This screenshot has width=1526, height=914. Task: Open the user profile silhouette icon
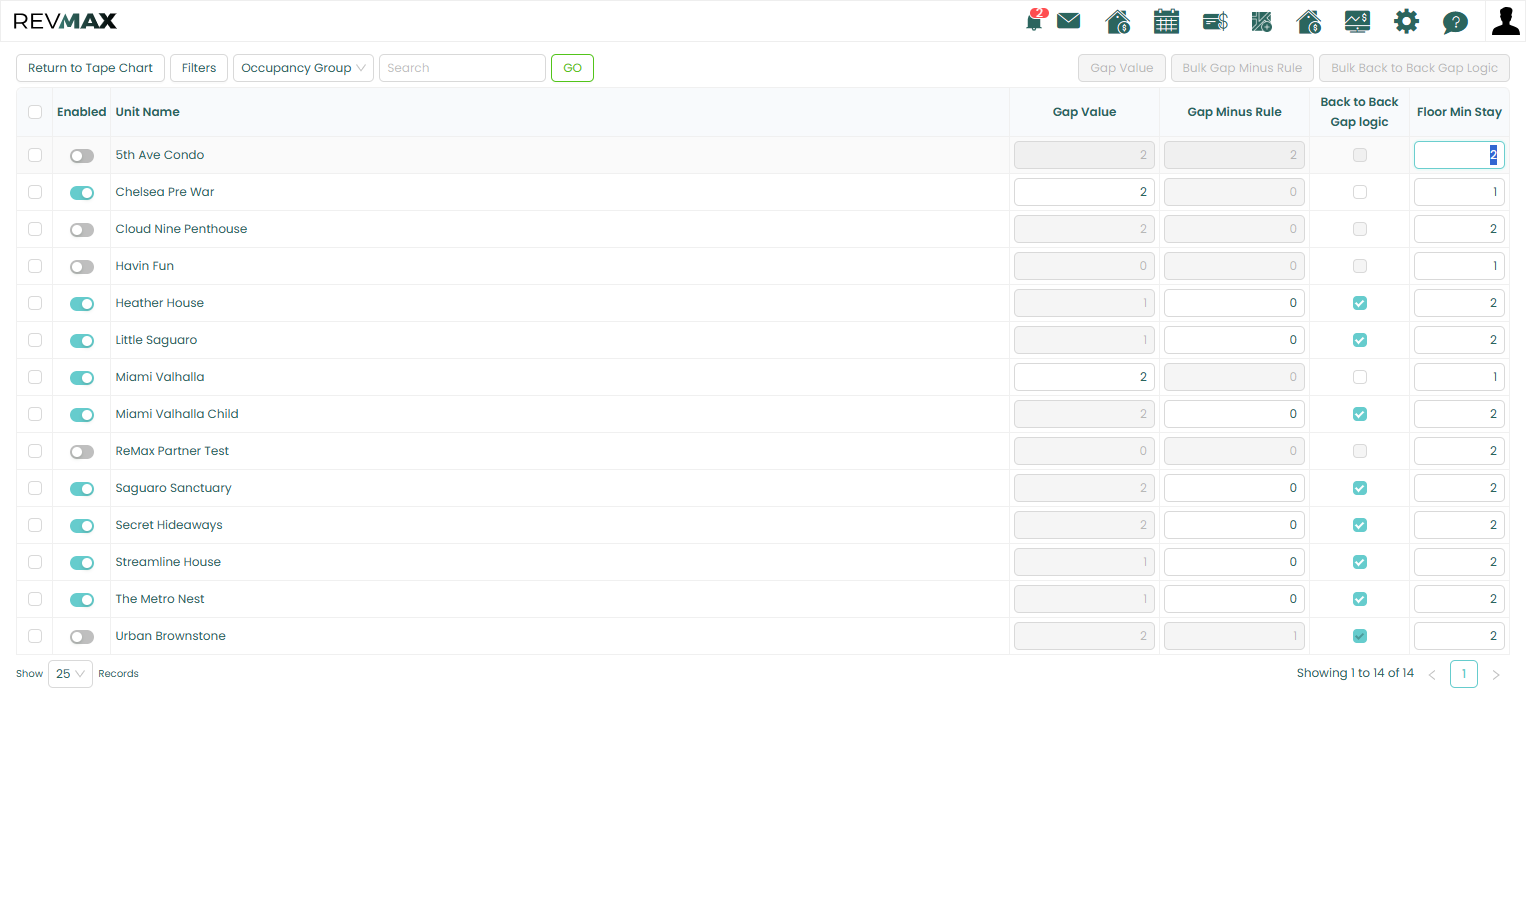(x=1505, y=20)
